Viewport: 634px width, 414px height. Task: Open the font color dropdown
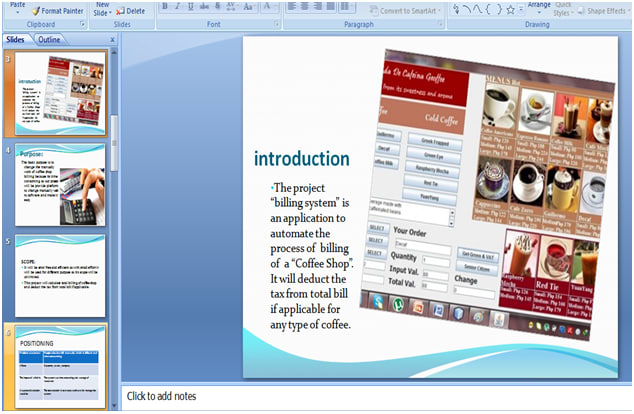pos(270,6)
